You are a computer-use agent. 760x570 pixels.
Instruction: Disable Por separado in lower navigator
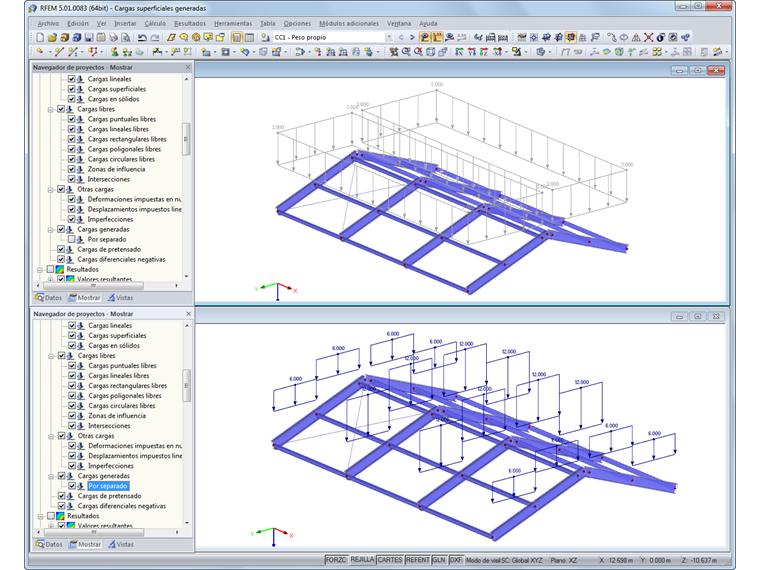click(72, 486)
